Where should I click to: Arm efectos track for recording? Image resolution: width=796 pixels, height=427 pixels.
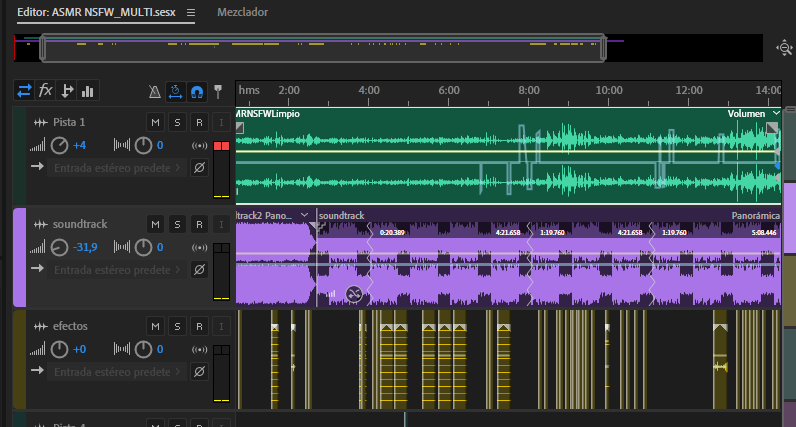tap(199, 326)
